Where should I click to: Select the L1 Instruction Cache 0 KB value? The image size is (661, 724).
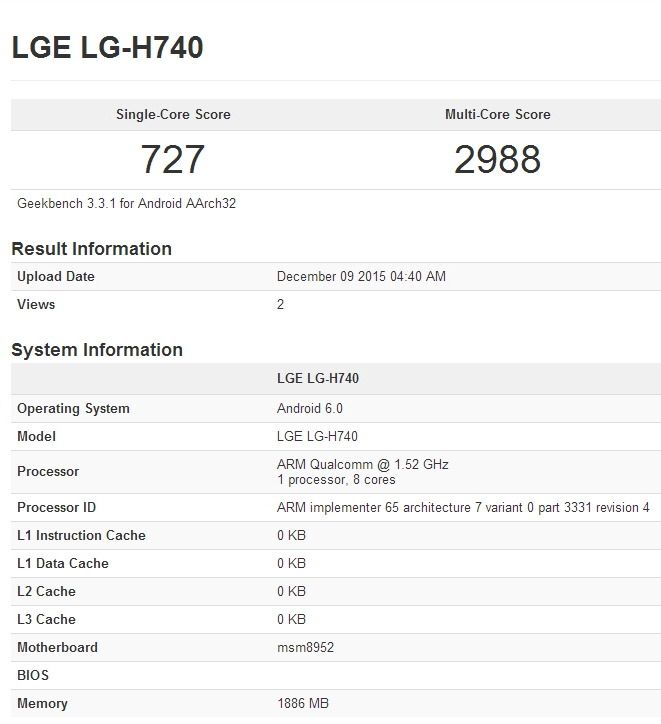click(x=291, y=535)
